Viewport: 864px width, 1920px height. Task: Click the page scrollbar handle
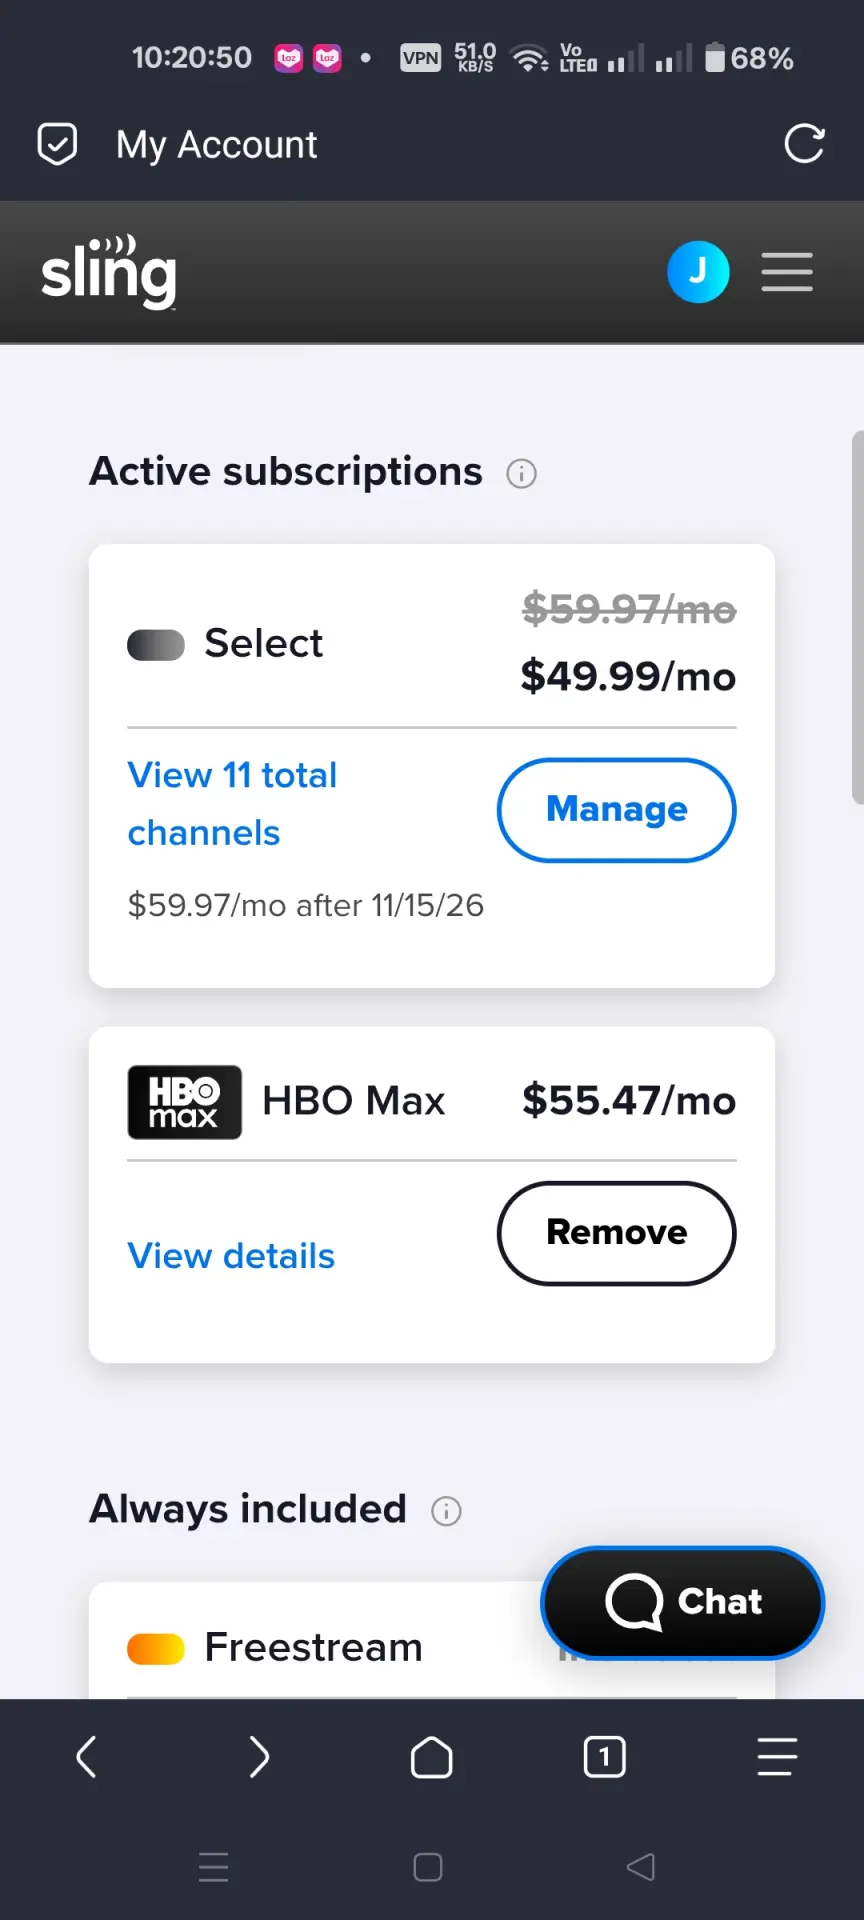[857, 617]
